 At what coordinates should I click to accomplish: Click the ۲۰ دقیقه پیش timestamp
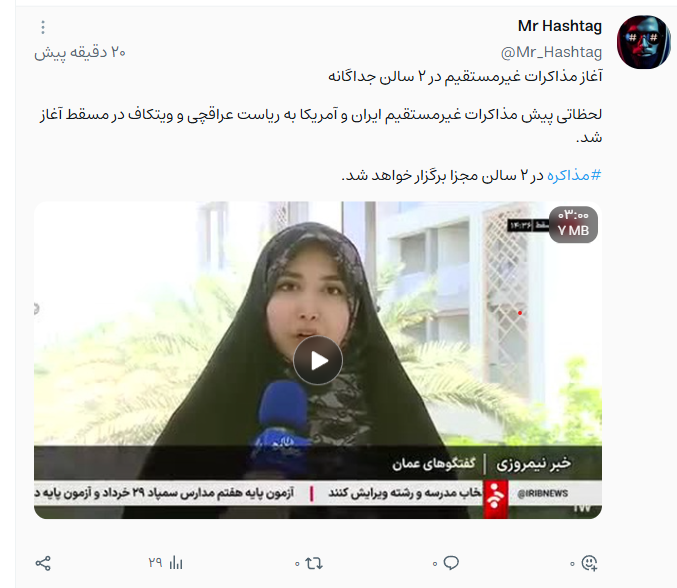click(x=80, y=52)
